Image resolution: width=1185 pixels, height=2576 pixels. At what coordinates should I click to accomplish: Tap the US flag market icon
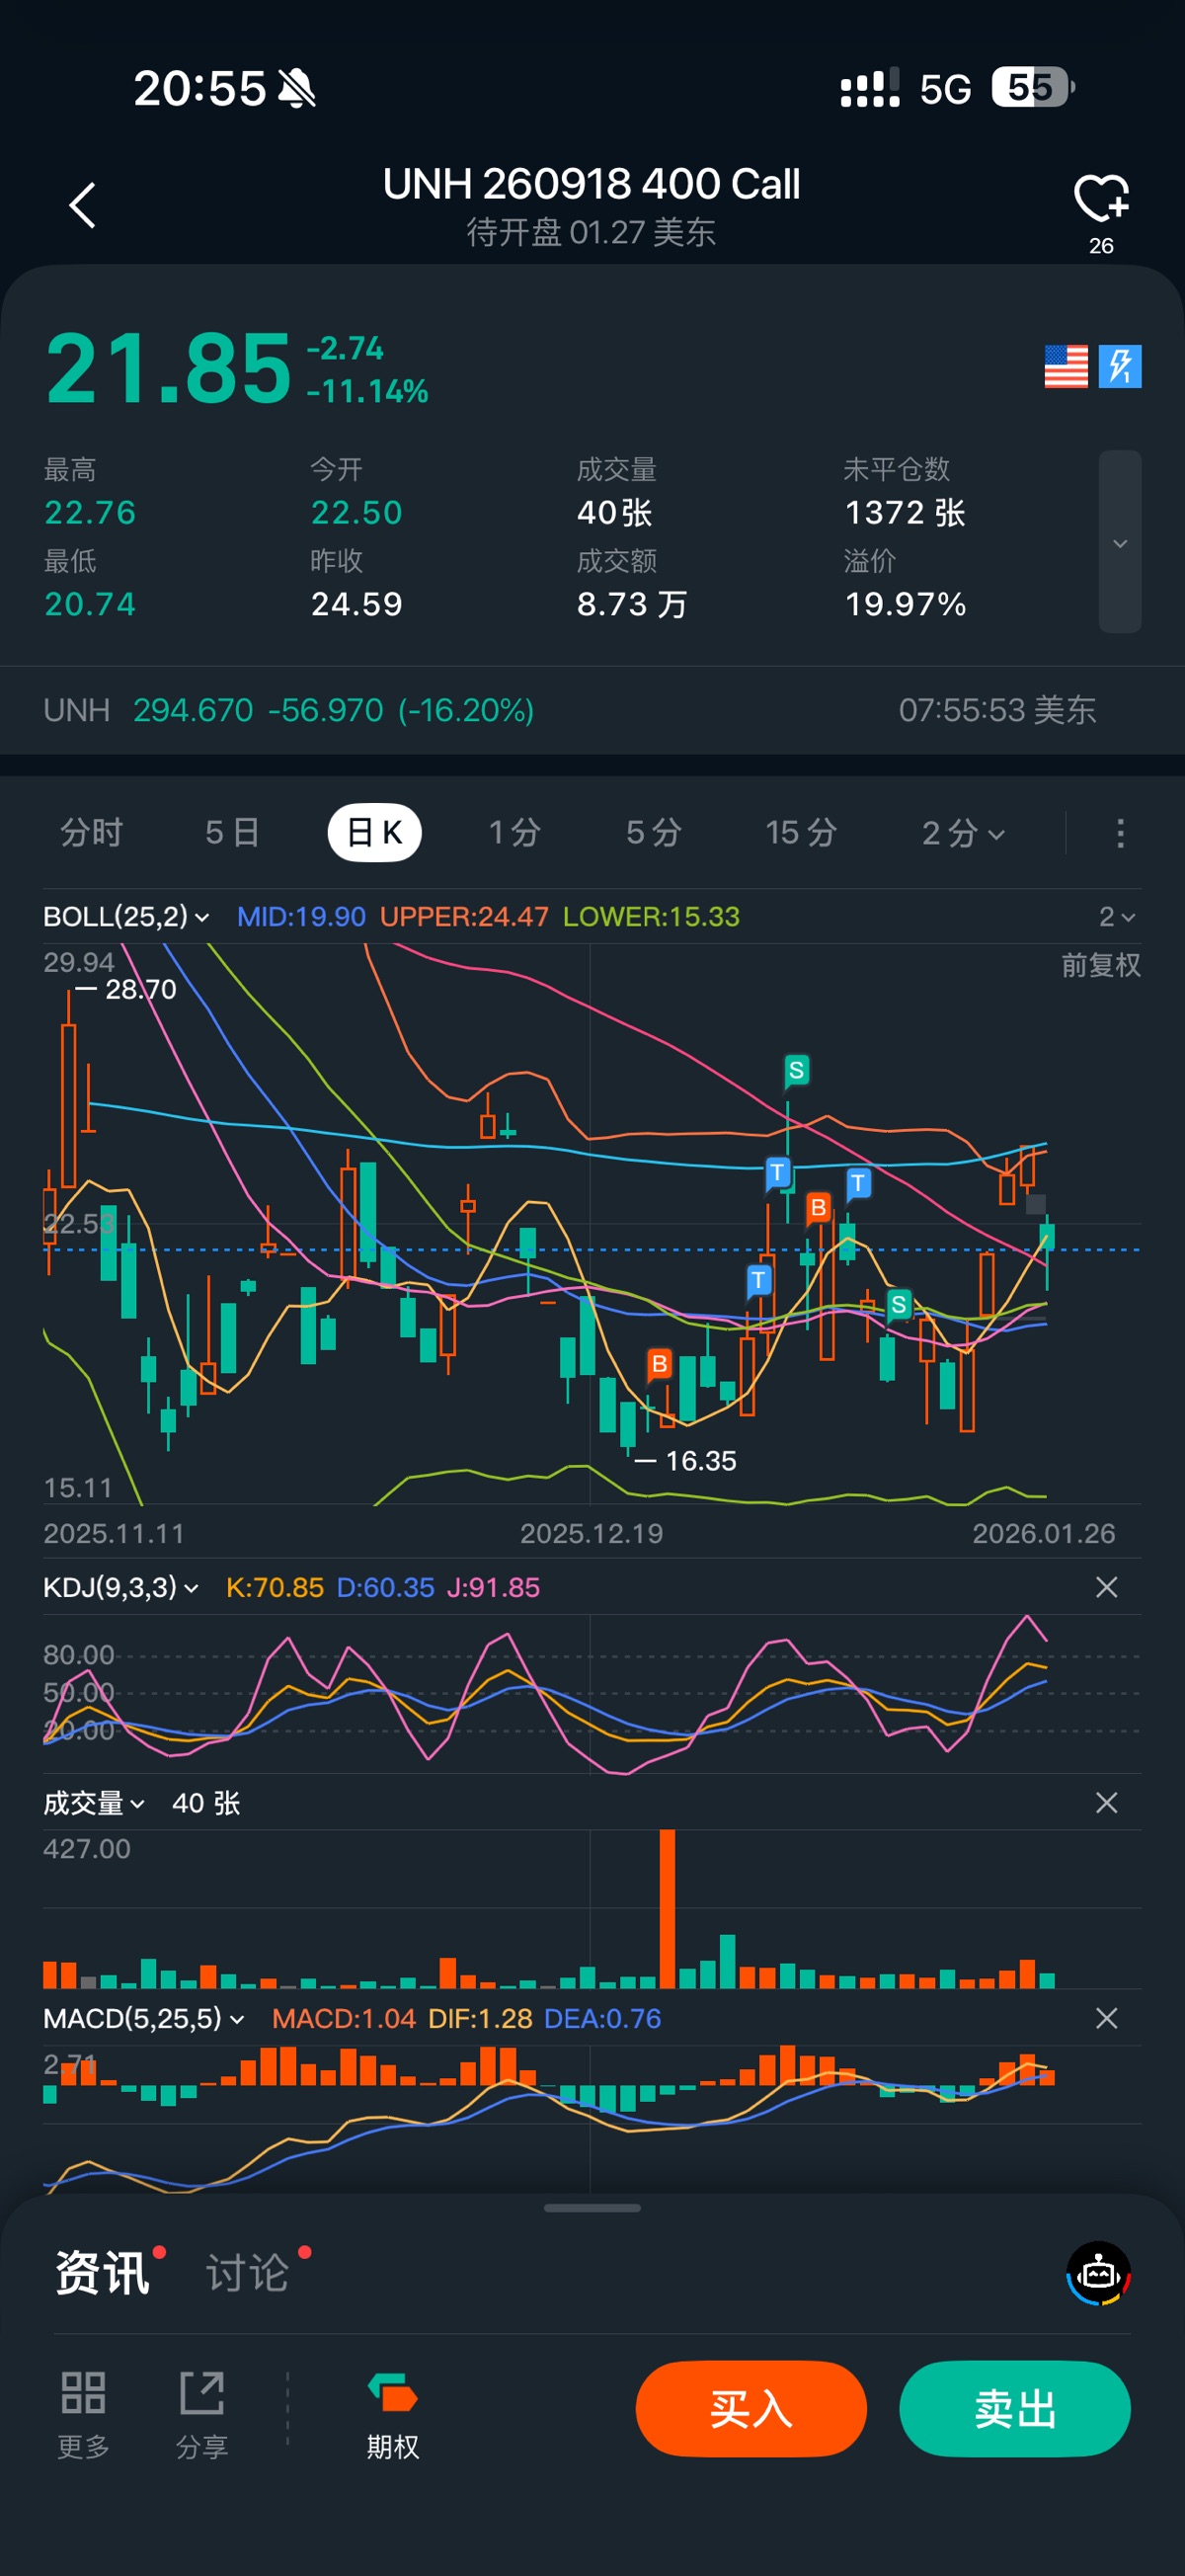tap(1065, 366)
